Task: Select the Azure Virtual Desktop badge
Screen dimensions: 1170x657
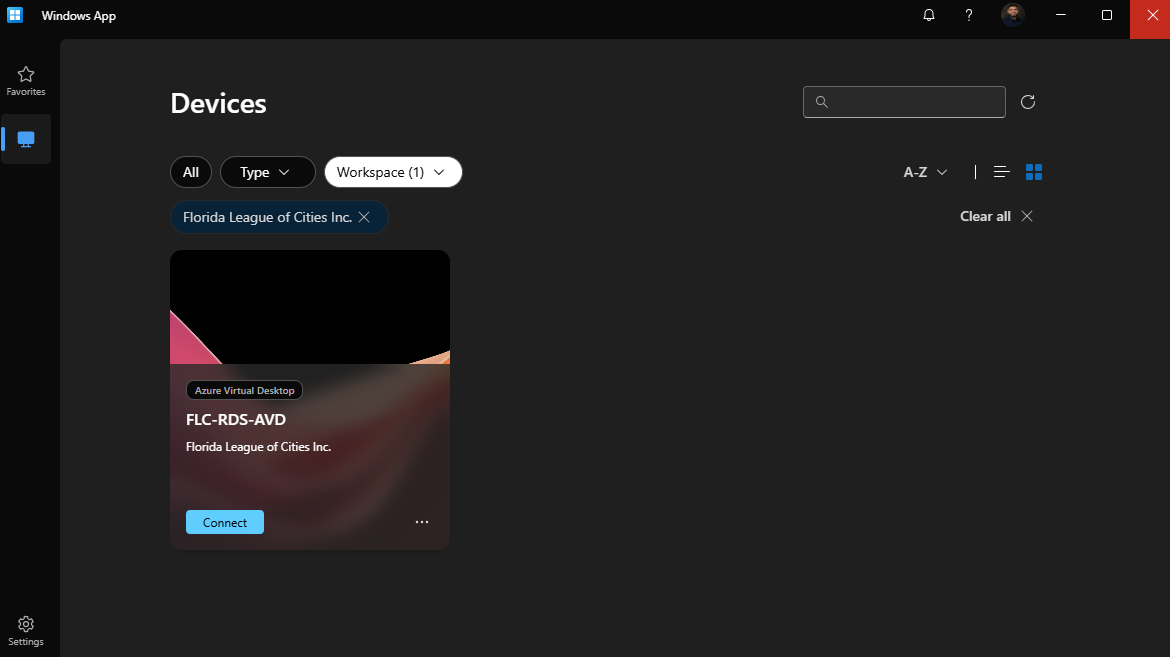Action: click(x=244, y=390)
